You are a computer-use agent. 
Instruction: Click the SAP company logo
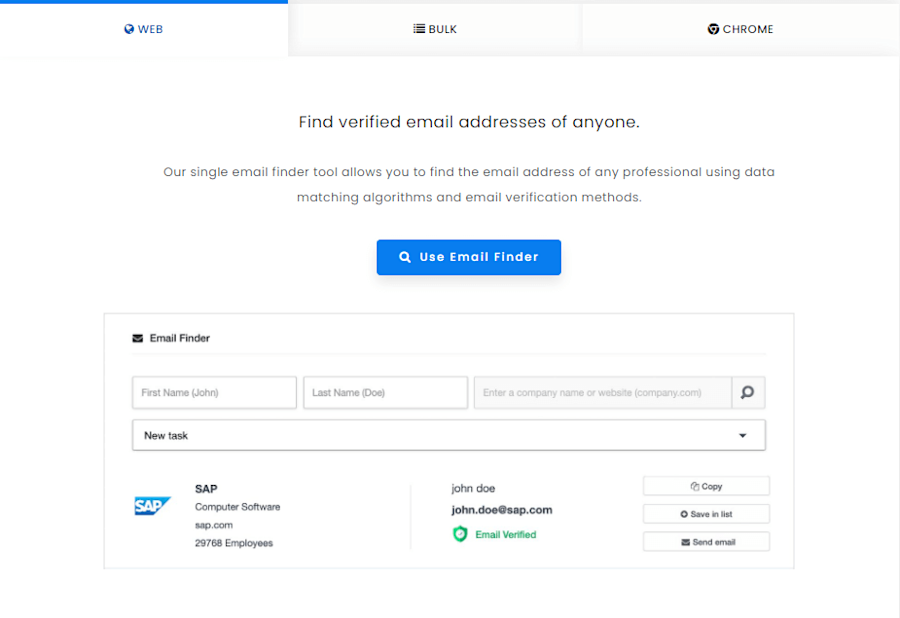click(x=152, y=506)
